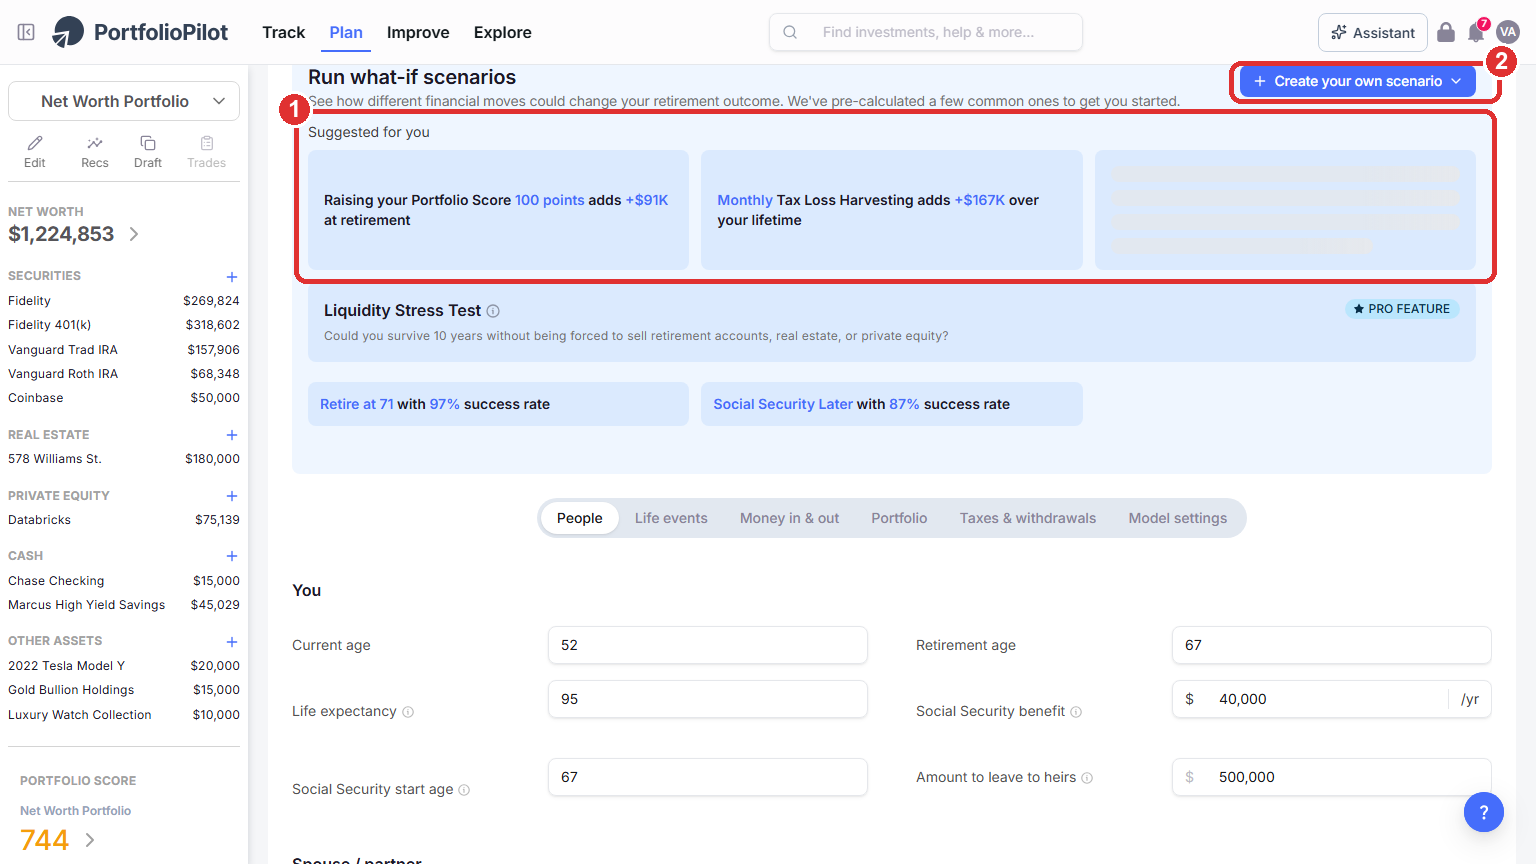Switch to the Portfolio tab
This screenshot has width=1536, height=864.
pyautogui.click(x=899, y=518)
